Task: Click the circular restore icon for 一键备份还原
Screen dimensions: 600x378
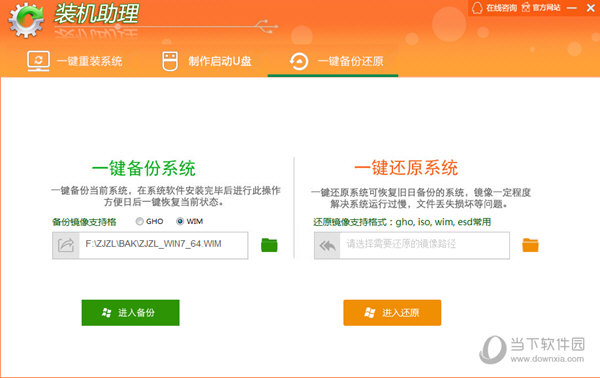Action: 299,61
